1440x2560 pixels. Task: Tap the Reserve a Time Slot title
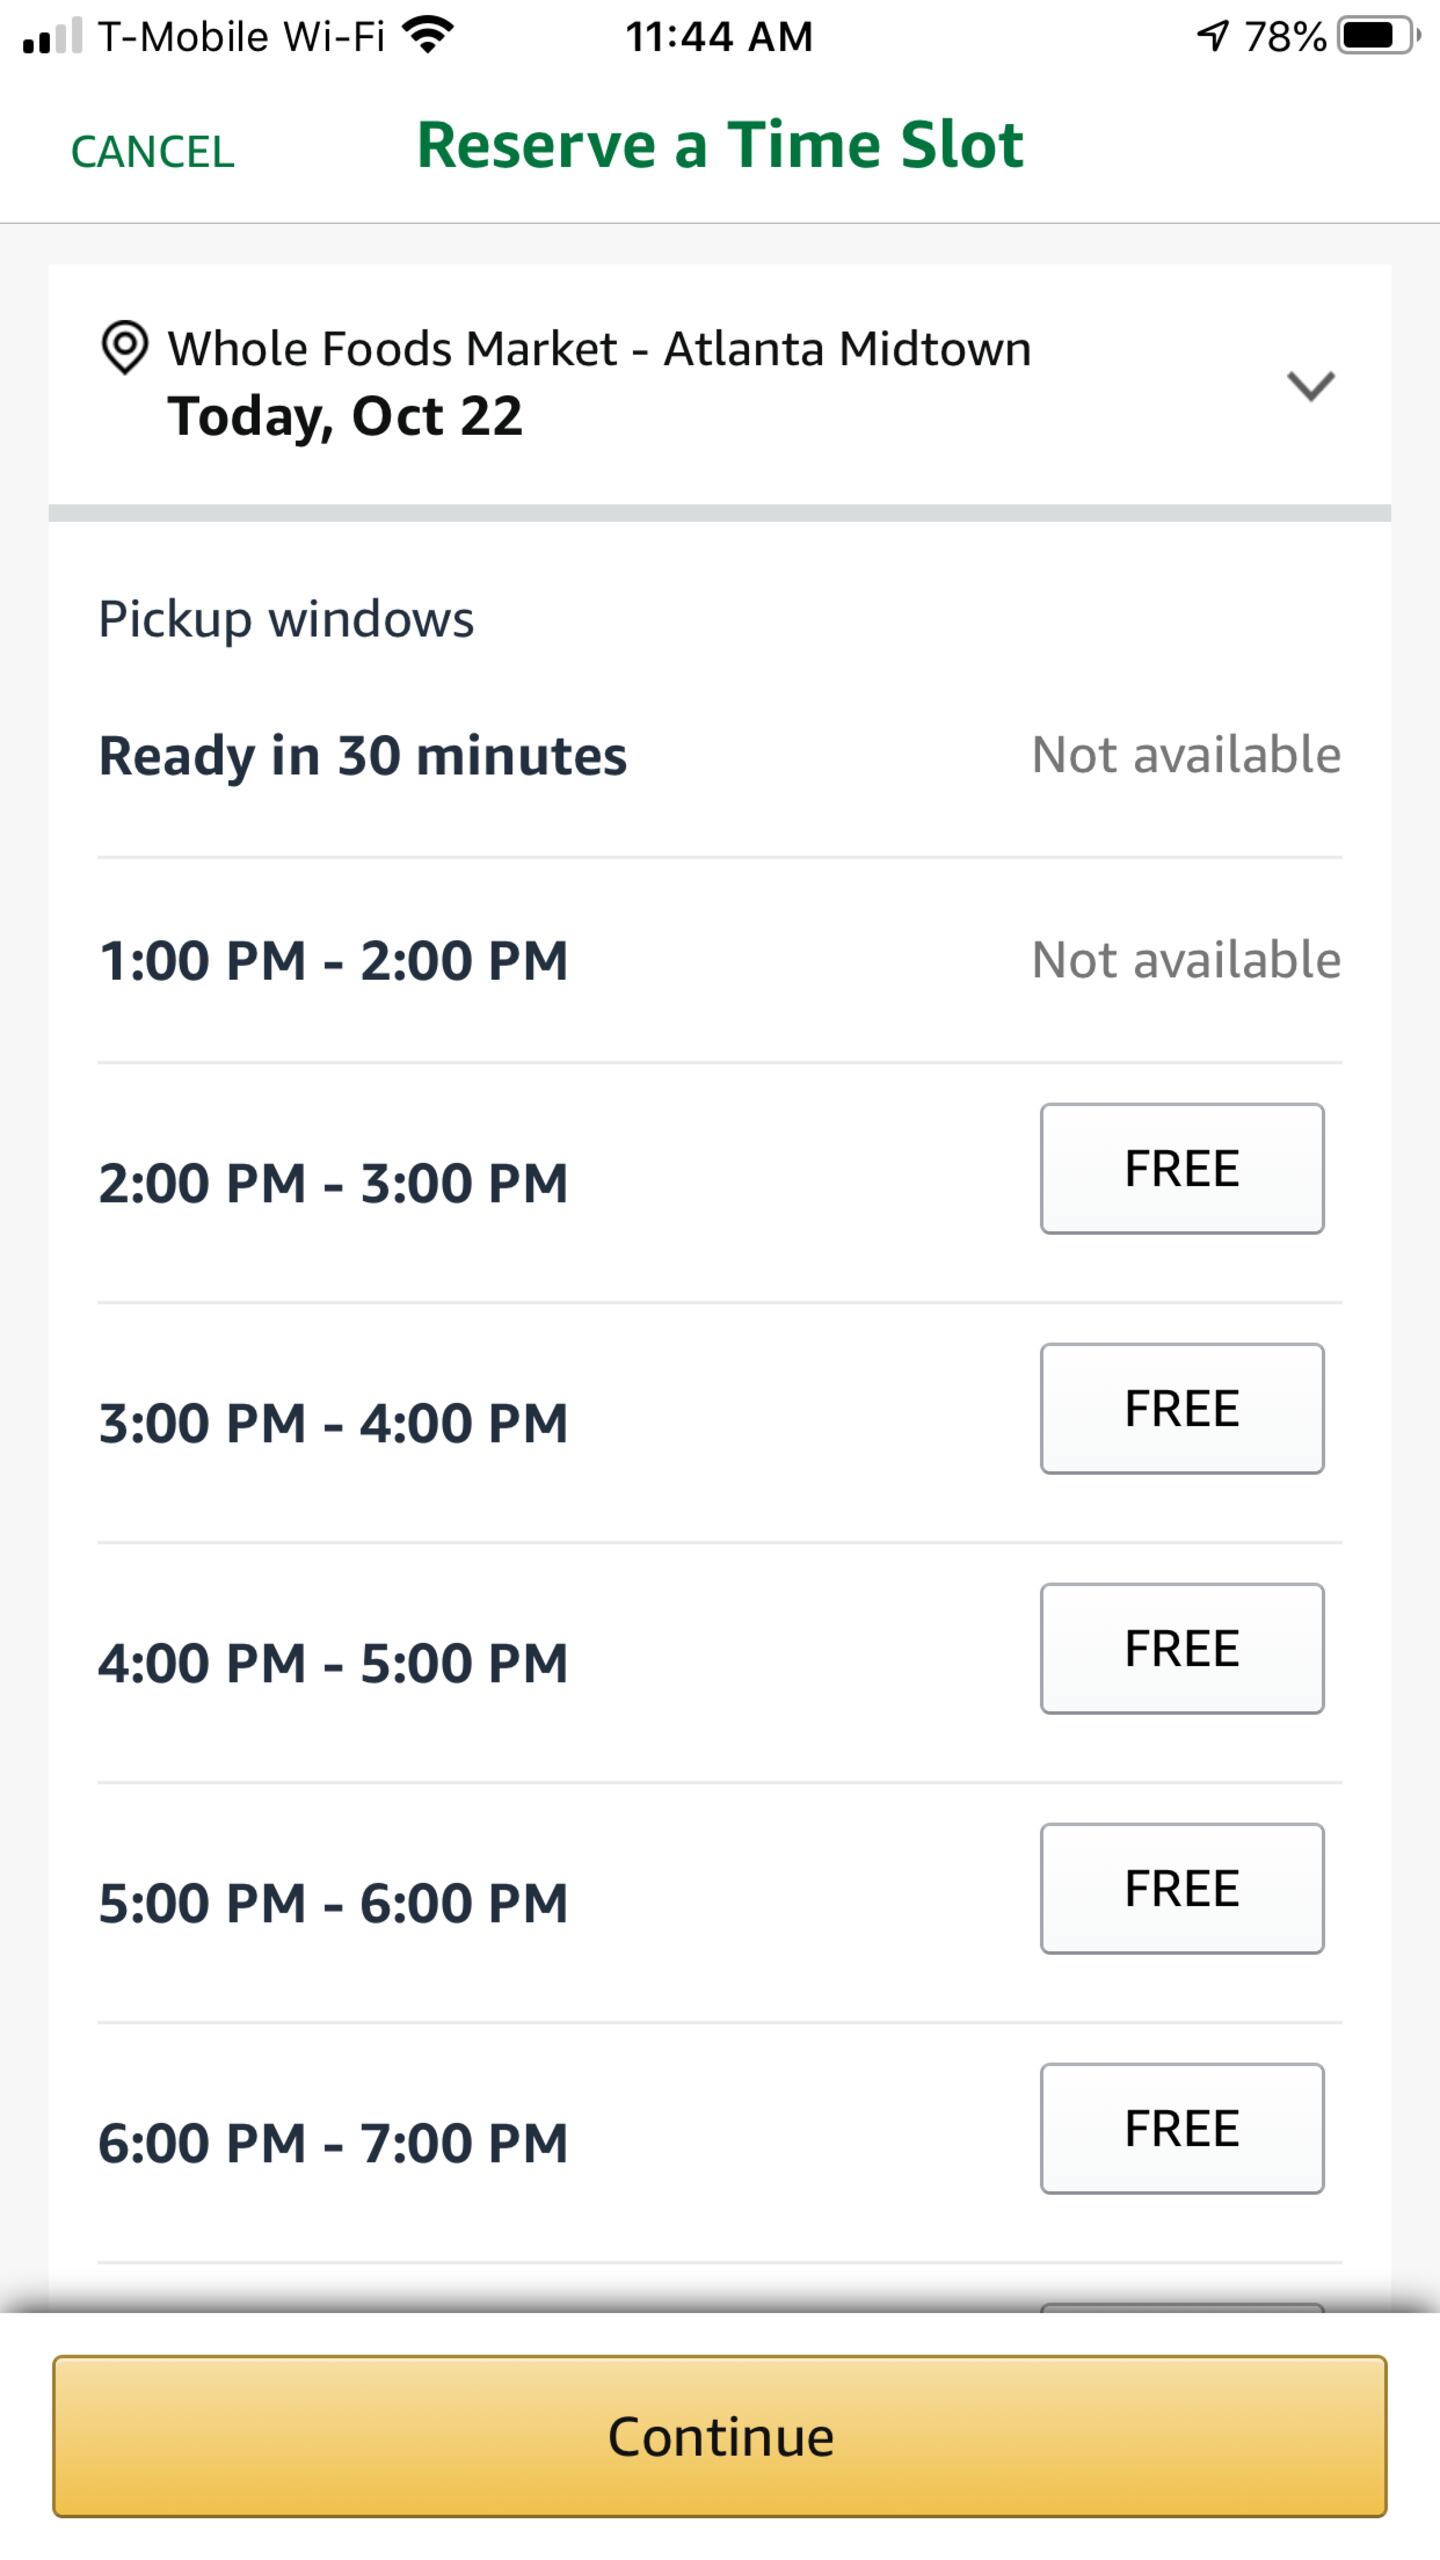tap(720, 145)
